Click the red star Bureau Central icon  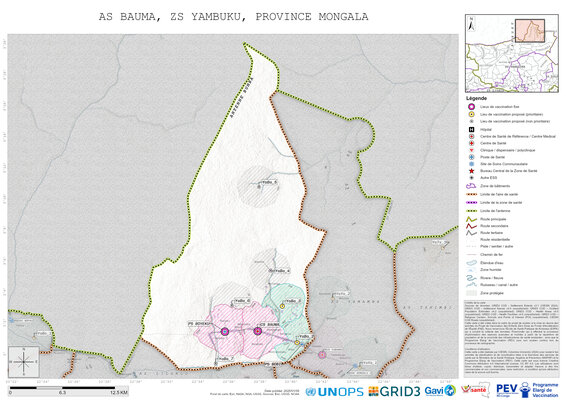click(471, 171)
